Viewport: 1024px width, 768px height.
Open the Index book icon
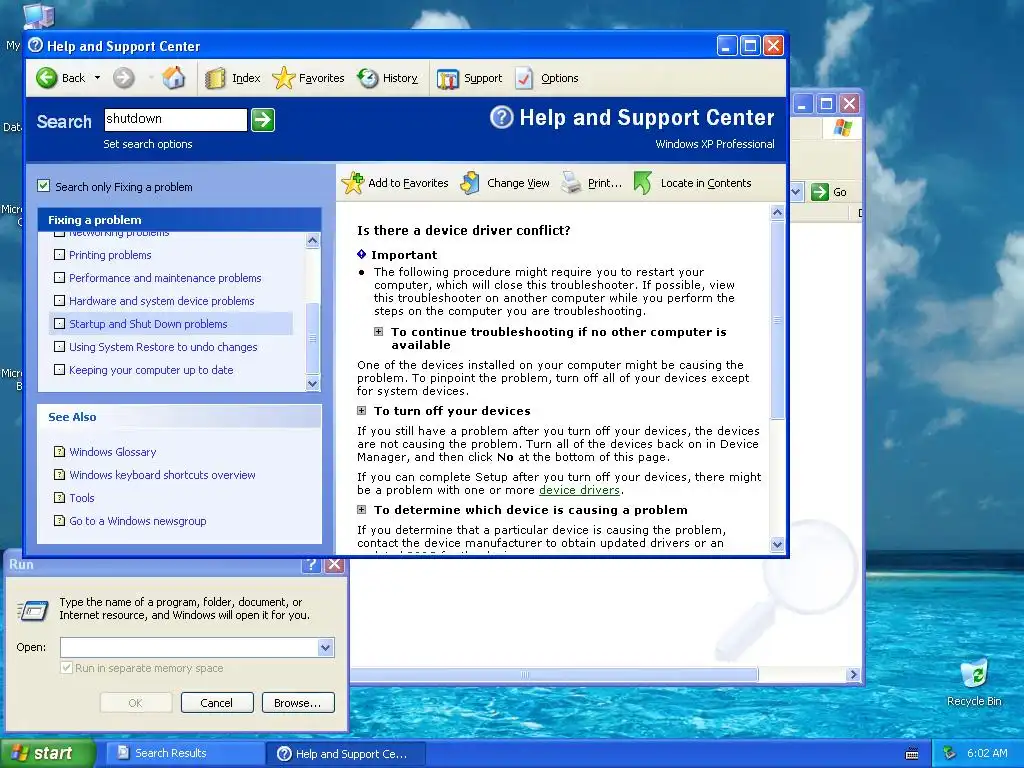pos(215,78)
